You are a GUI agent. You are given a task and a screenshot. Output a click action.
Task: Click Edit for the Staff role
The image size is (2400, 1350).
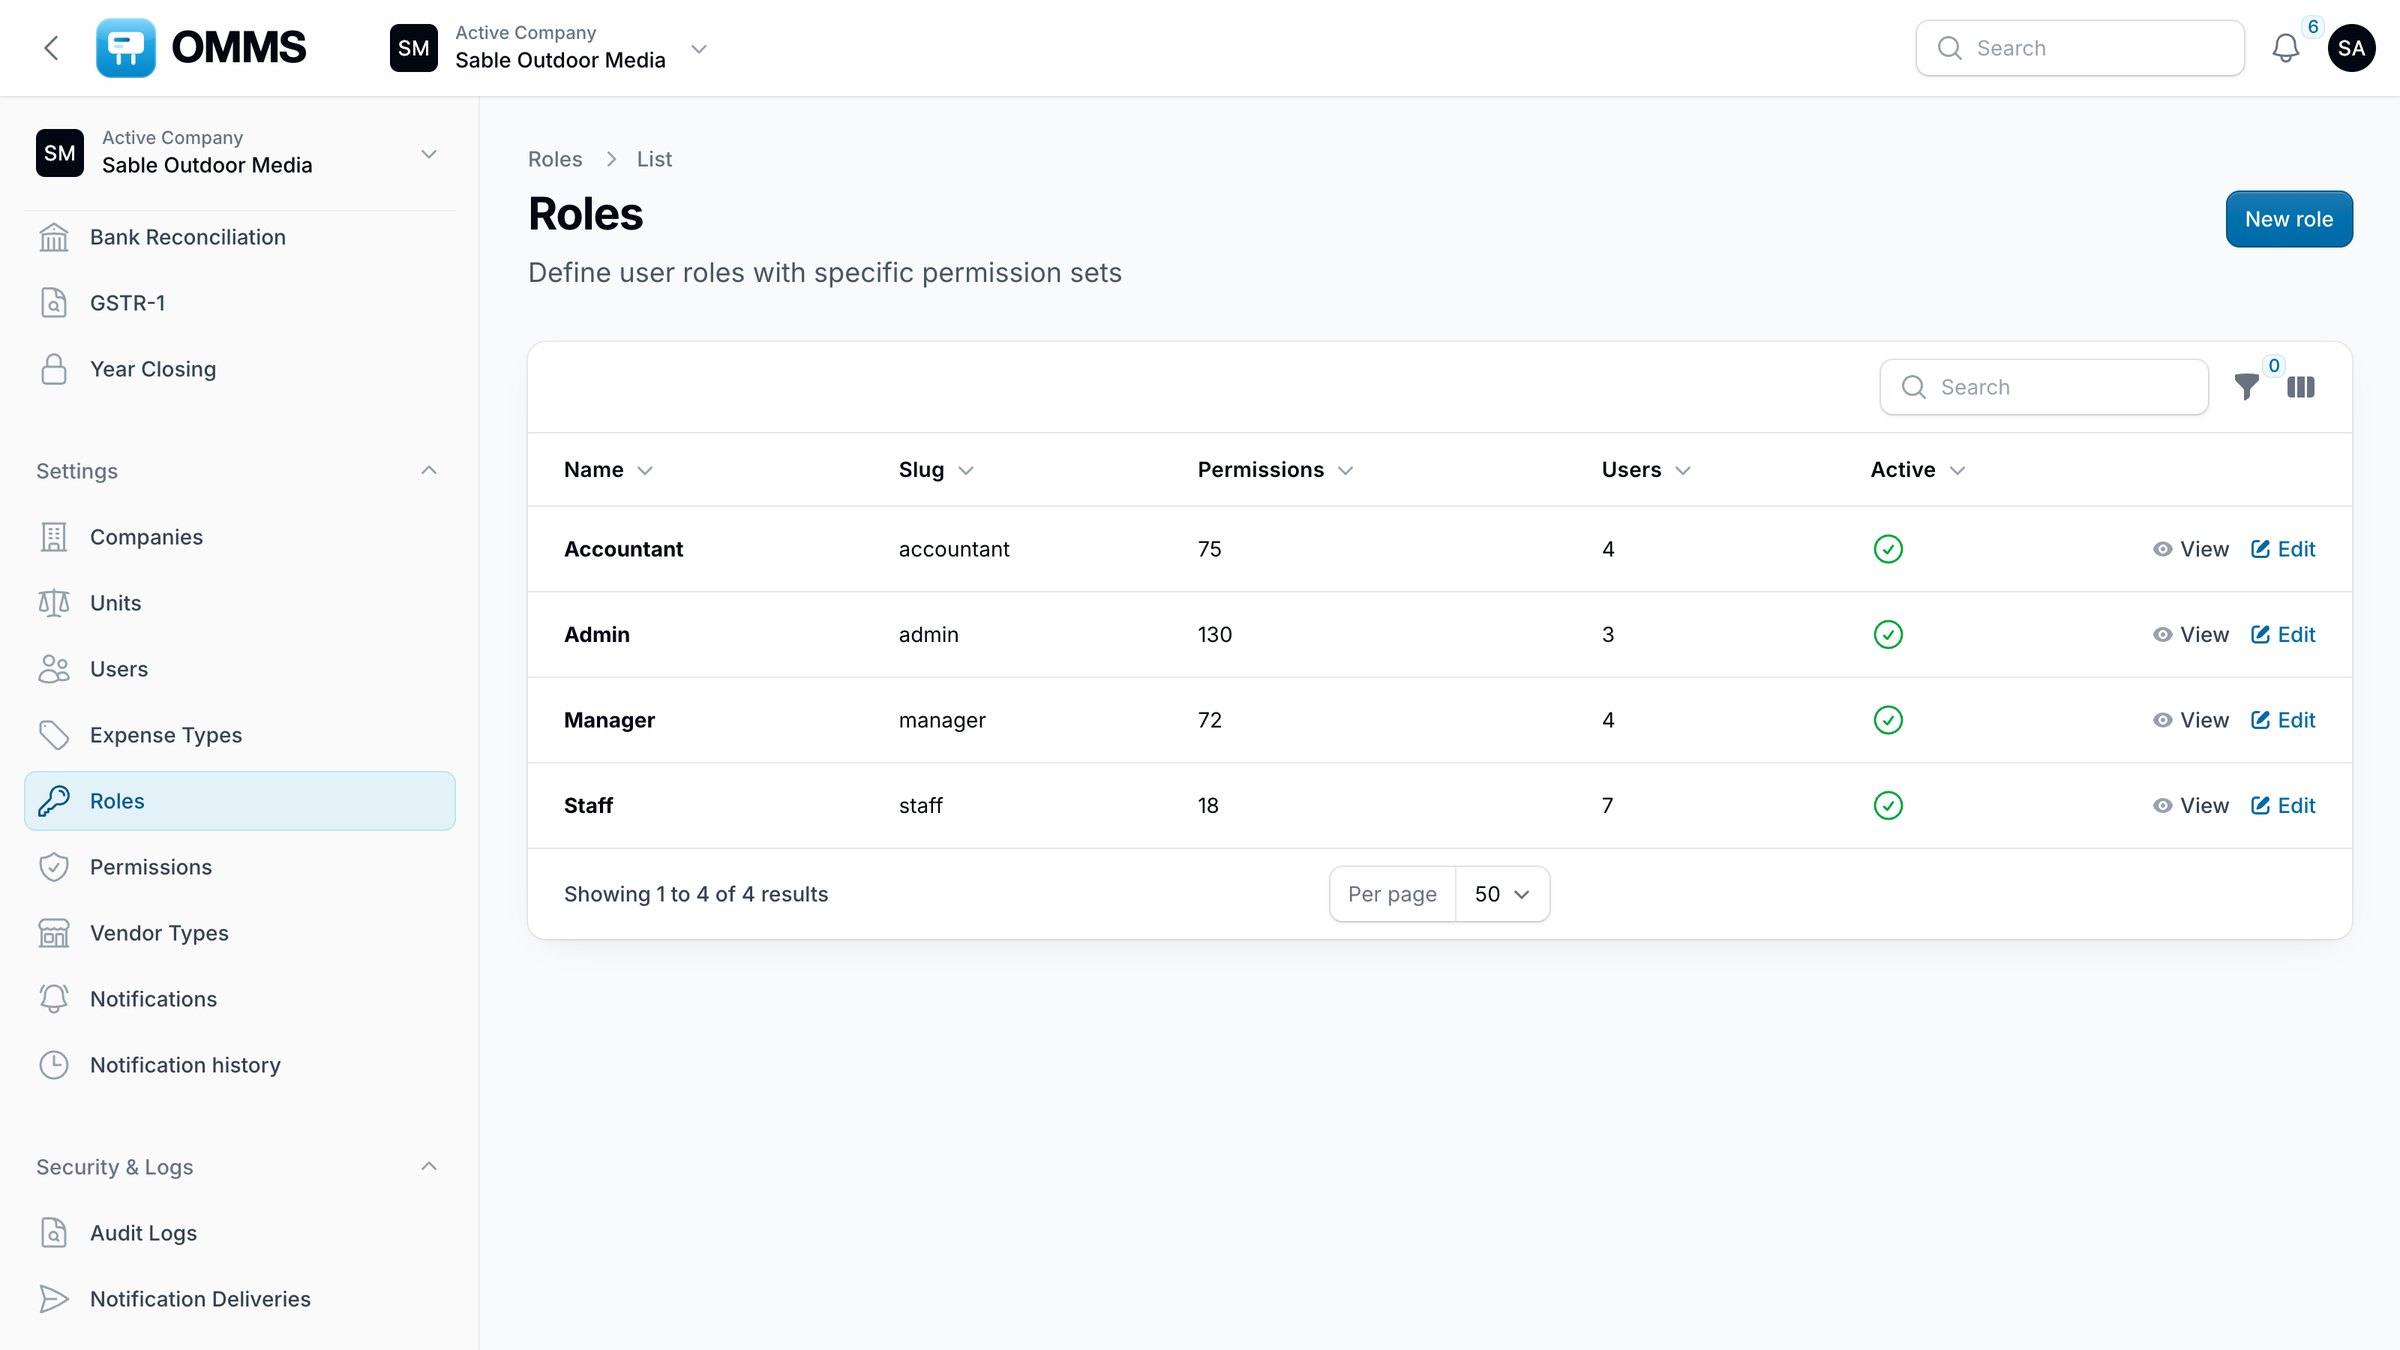2283,806
